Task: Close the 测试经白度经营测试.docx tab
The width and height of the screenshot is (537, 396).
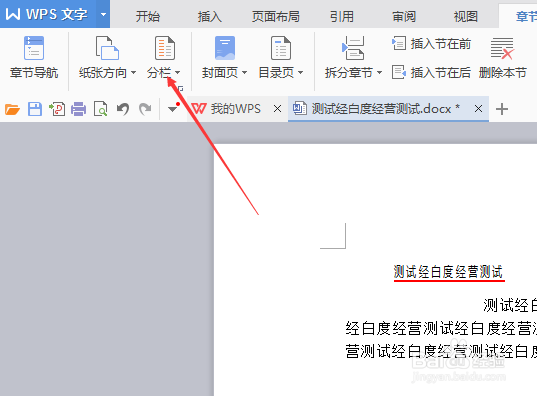Action: 478,109
